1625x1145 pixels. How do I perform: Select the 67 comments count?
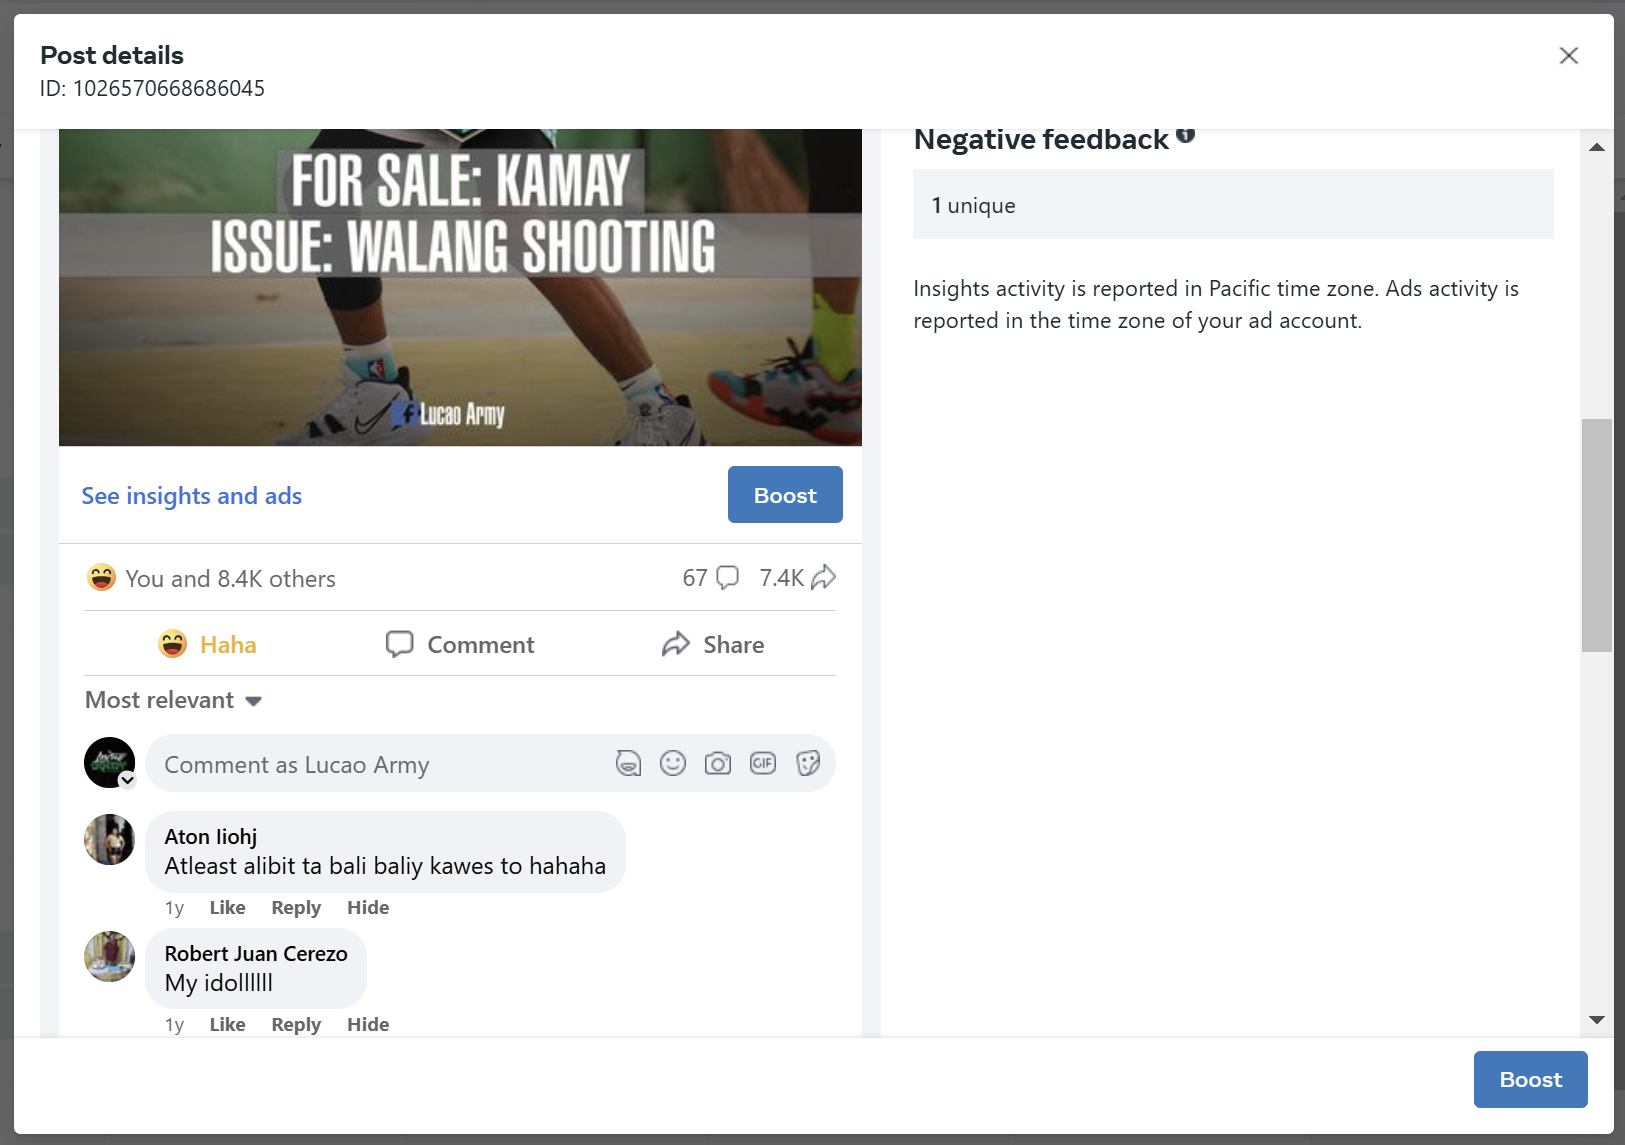(695, 578)
